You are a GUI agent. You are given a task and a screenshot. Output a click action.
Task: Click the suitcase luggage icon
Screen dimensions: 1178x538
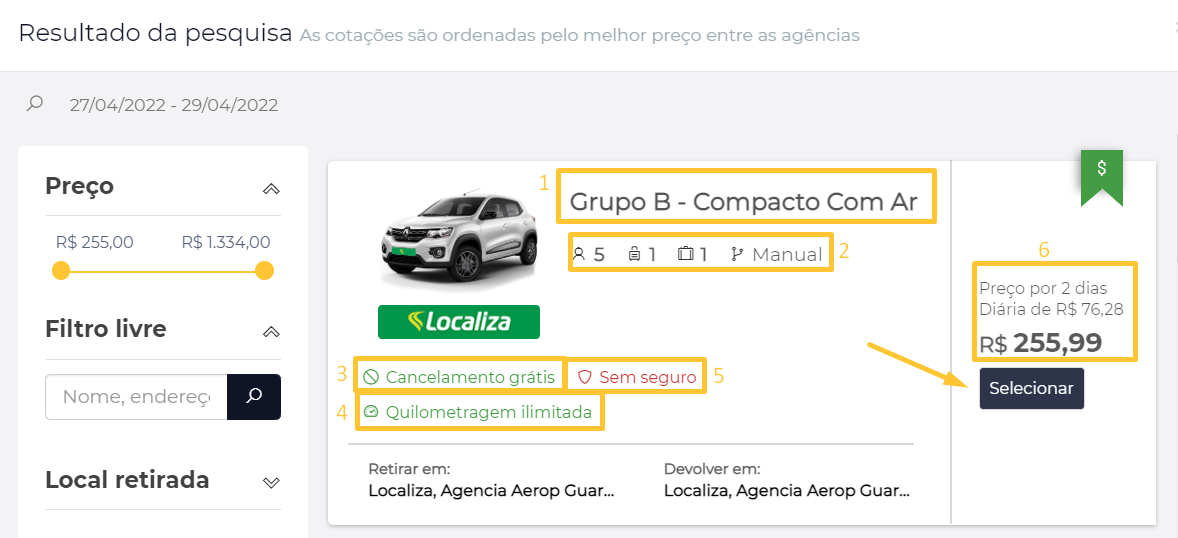pyautogui.click(x=634, y=254)
